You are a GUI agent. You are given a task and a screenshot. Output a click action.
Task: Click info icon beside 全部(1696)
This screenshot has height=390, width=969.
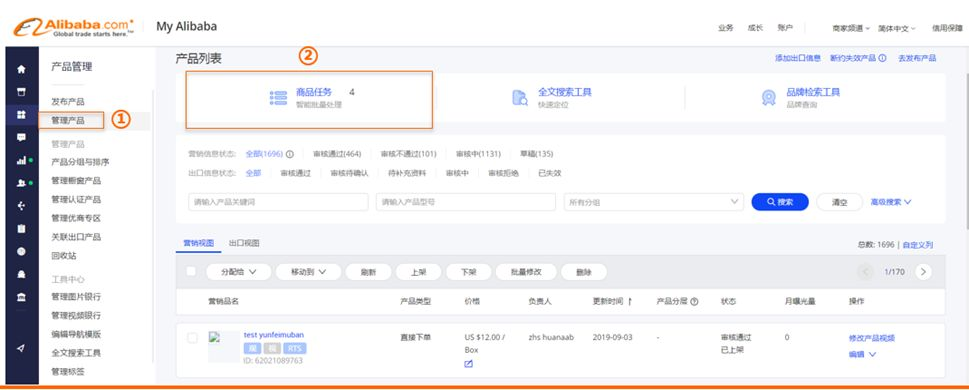pos(289,155)
